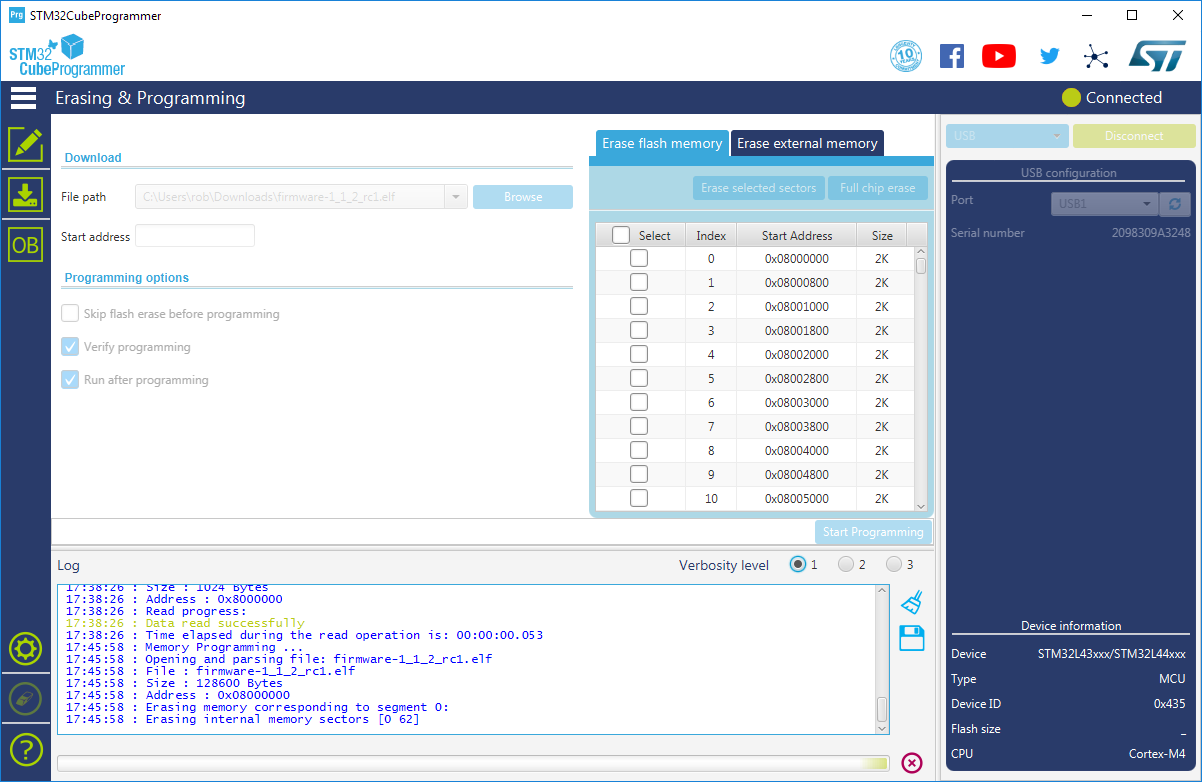Click the Disconnect button
Screen dimensions: 1202x782
click(1134, 136)
